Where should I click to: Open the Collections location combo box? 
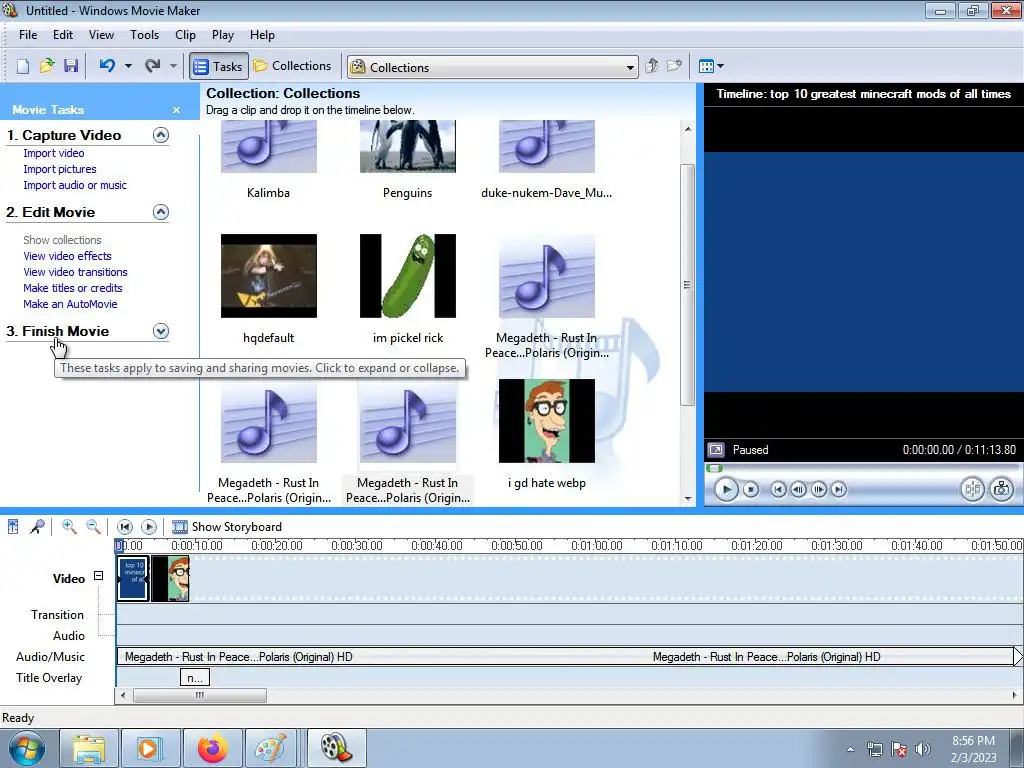(x=492, y=67)
